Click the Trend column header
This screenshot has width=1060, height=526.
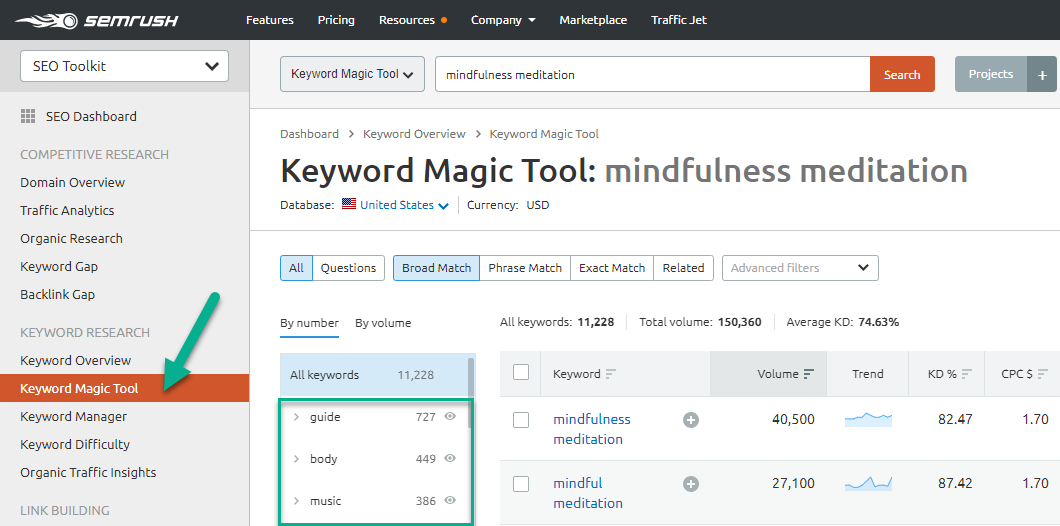(x=867, y=374)
